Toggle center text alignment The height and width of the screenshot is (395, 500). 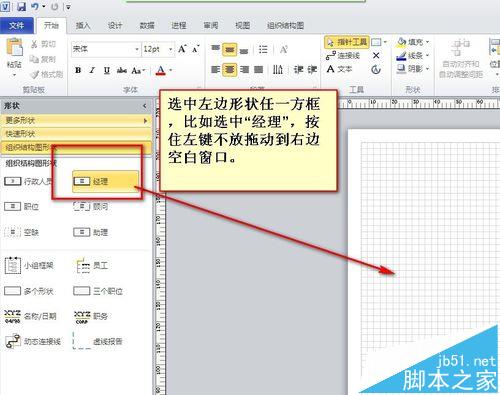pos(229,69)
